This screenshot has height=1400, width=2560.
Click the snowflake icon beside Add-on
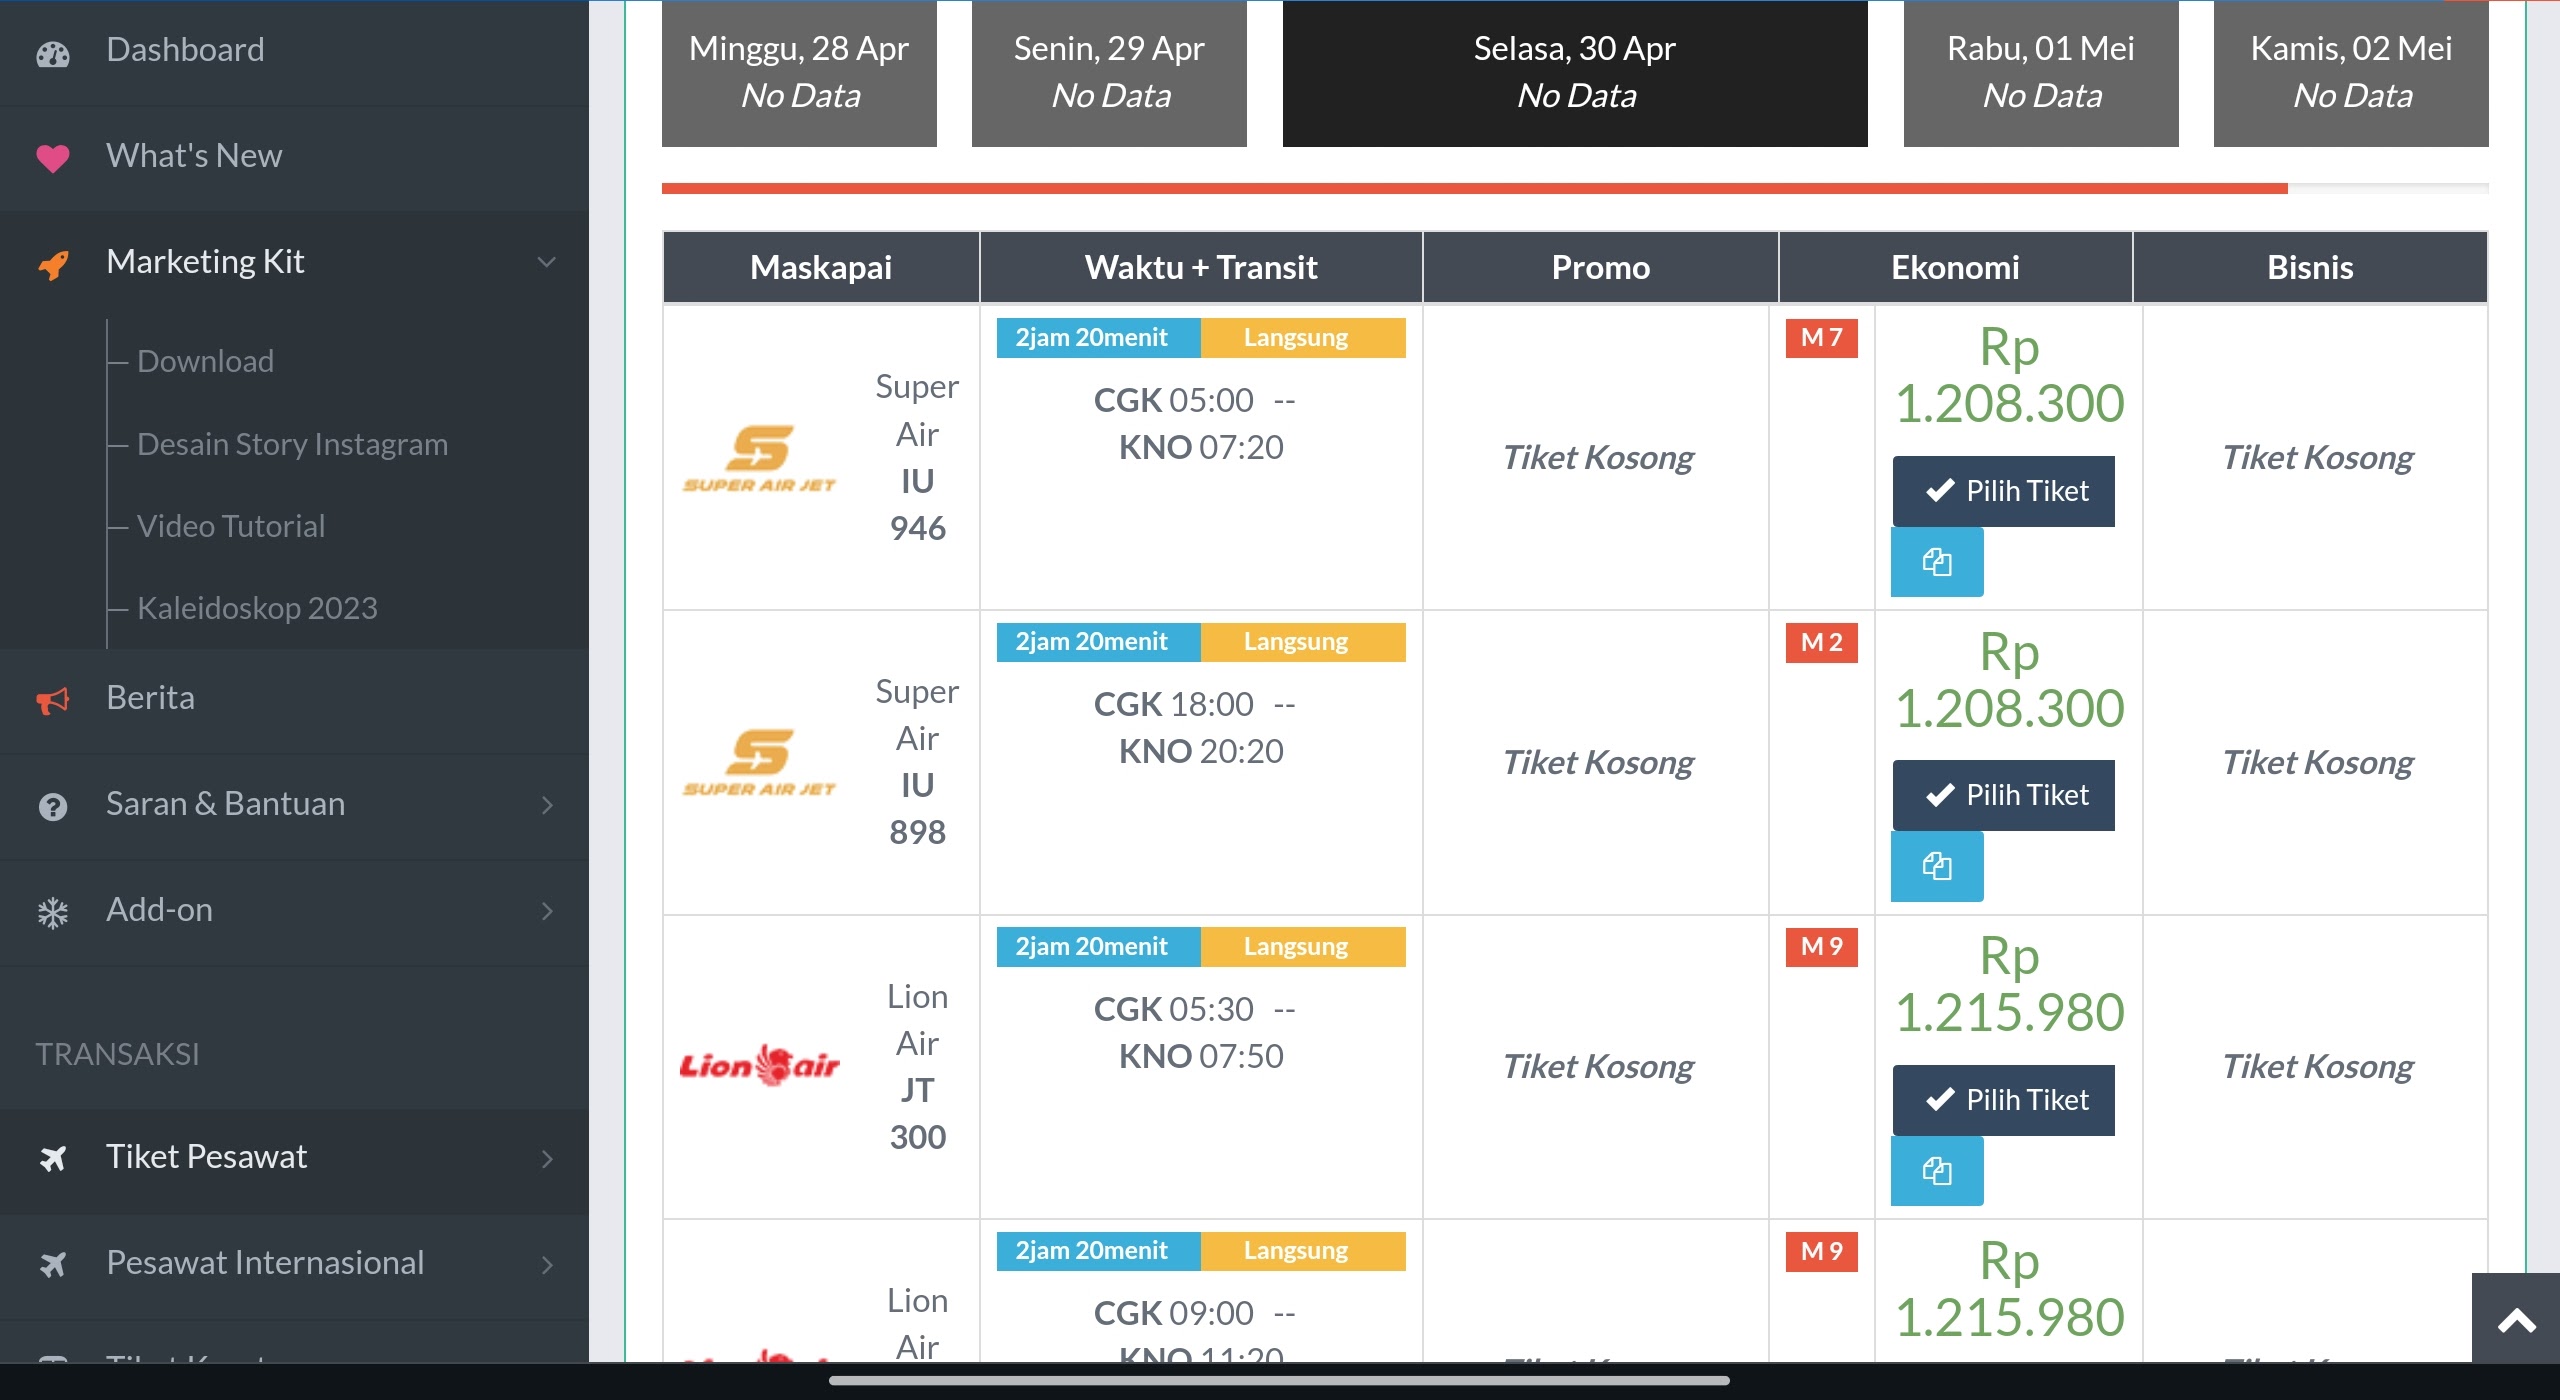52,912
